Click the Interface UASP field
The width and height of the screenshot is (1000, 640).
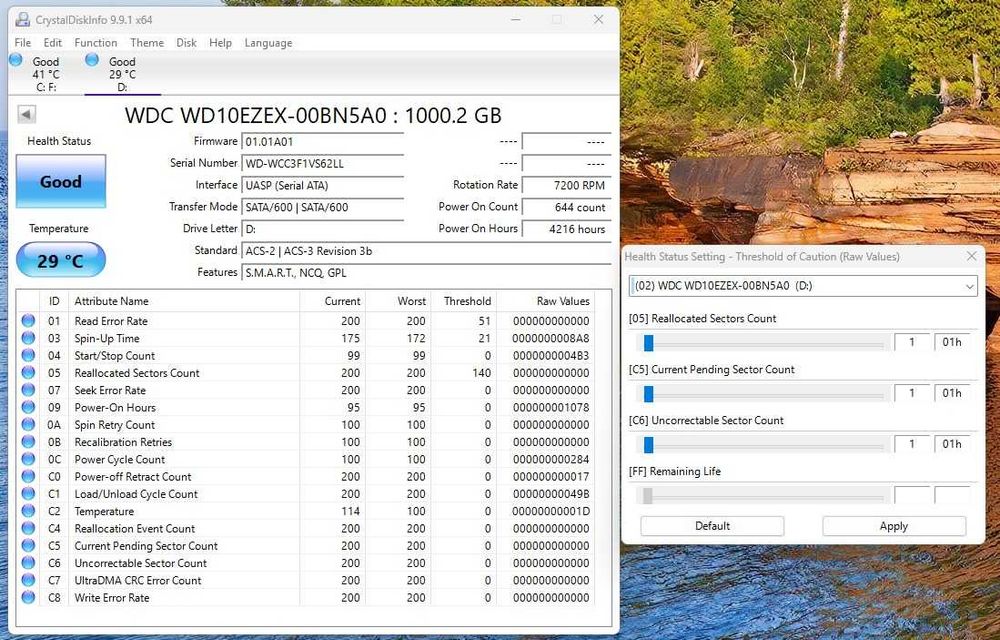point(323,185)
